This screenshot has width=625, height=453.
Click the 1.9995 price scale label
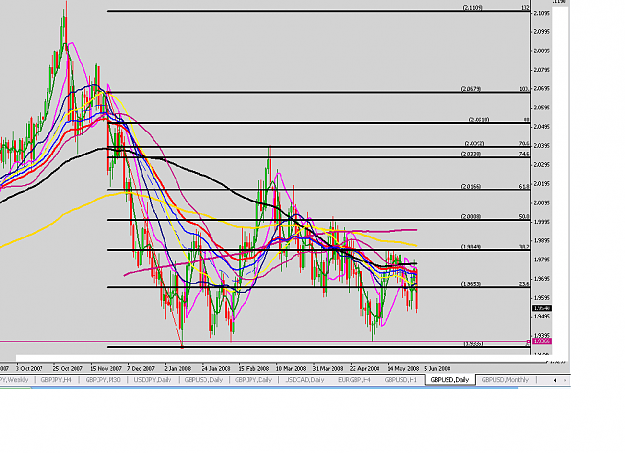542,222
